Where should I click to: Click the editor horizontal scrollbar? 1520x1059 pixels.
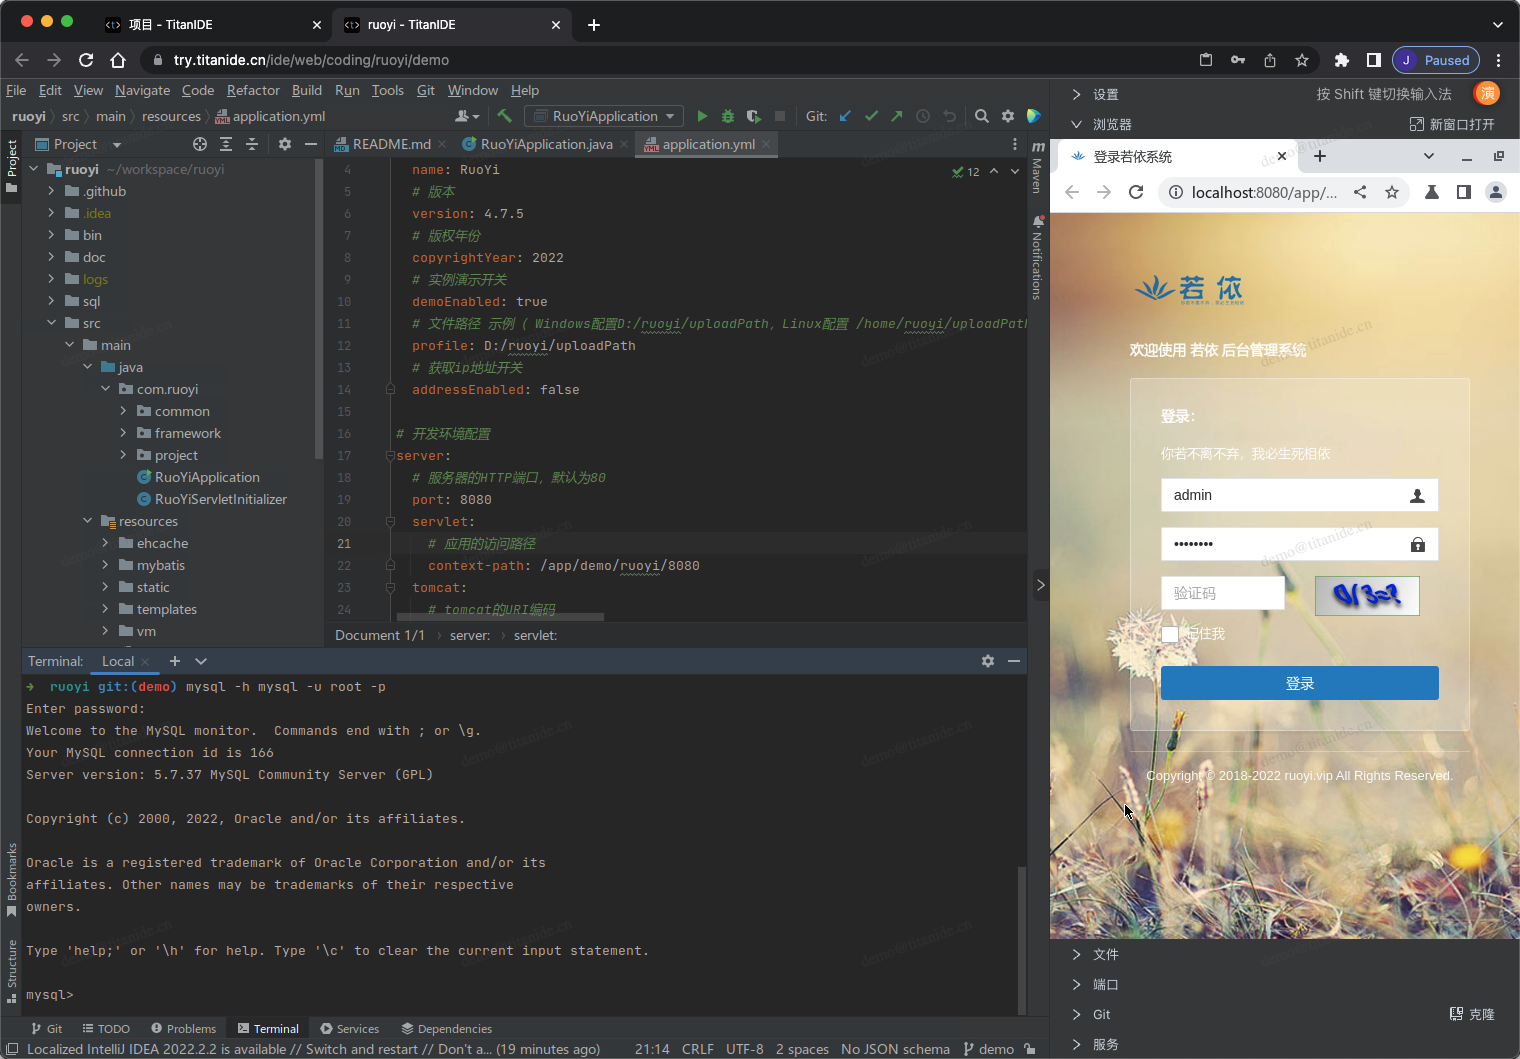[500, 617]
